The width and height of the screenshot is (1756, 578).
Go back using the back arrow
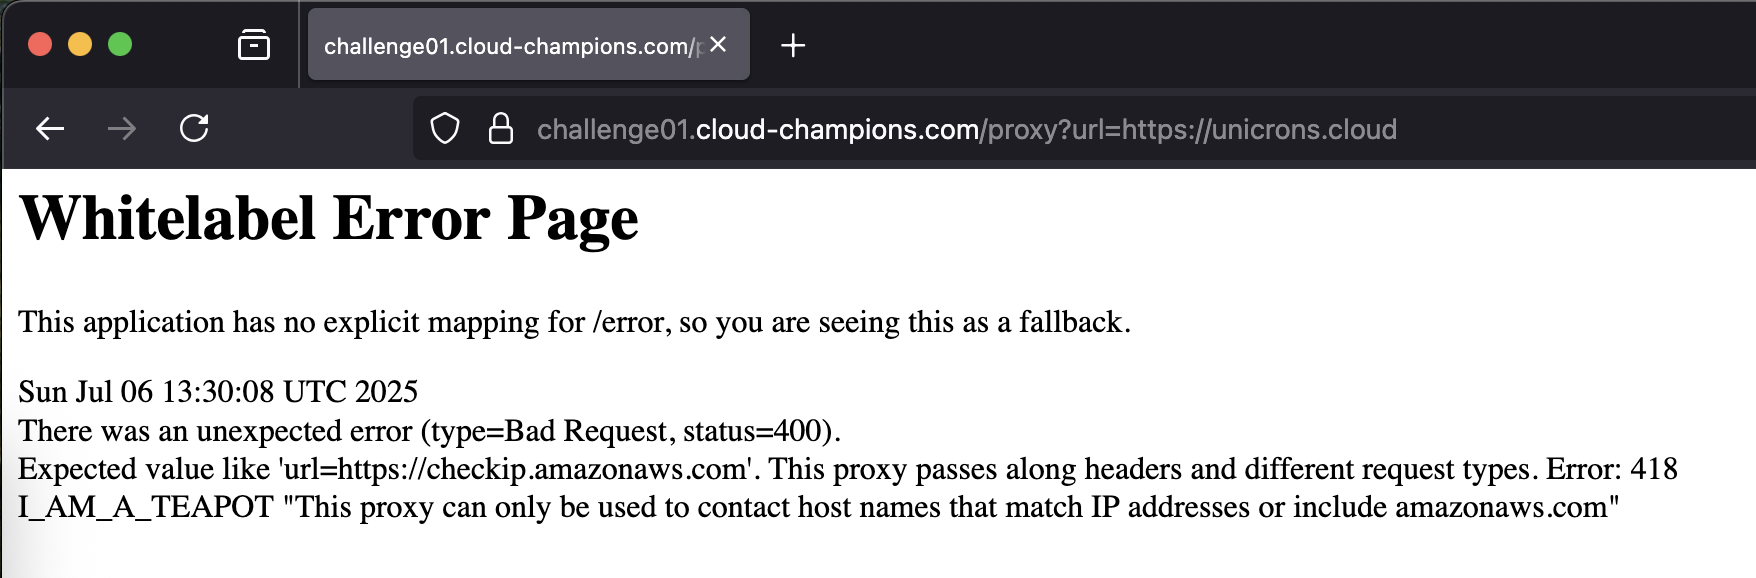(50, 128)
